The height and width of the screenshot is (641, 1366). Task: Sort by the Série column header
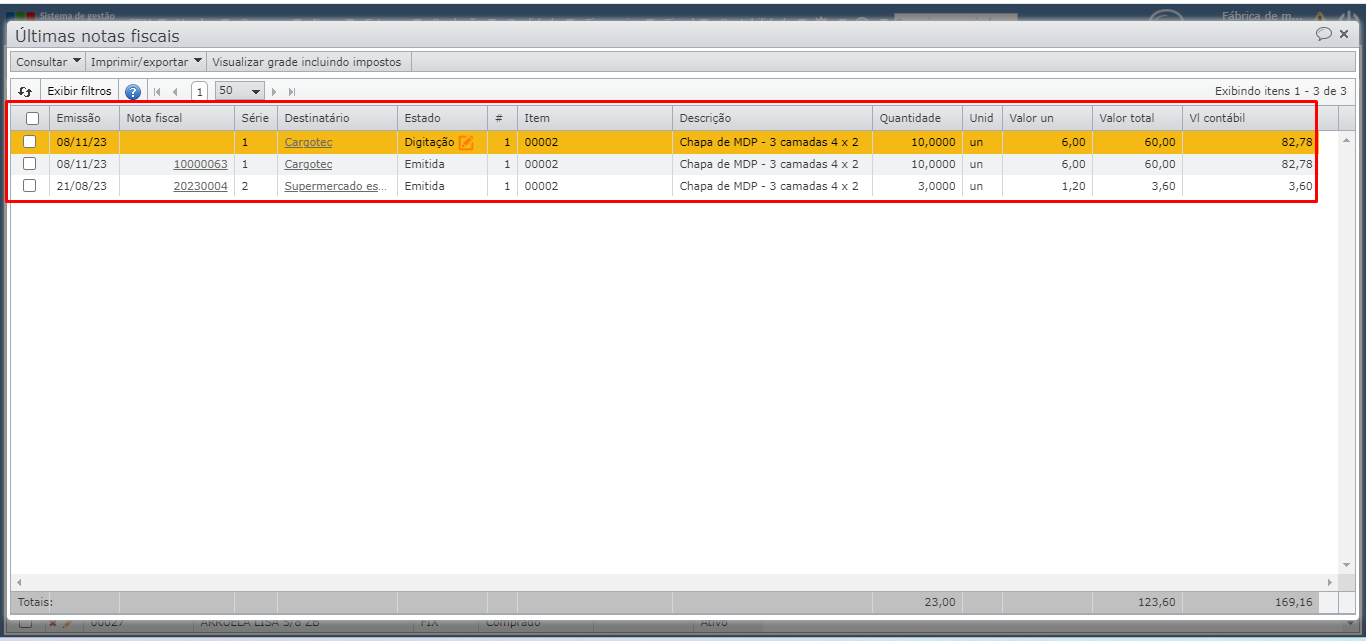pos(256,118)
